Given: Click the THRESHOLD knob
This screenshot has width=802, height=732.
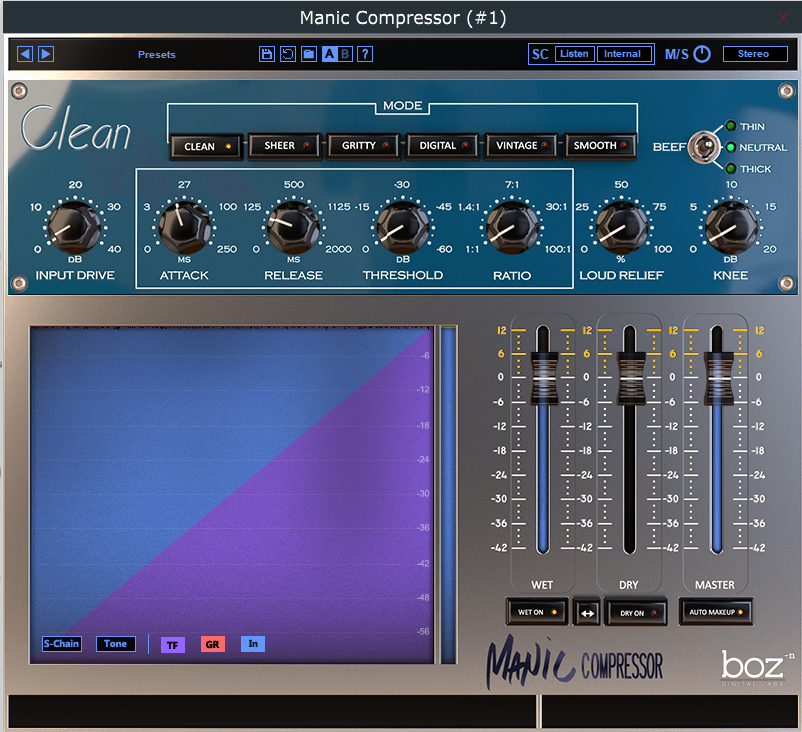Looking at the screenshot, I should tap(403, 227).
